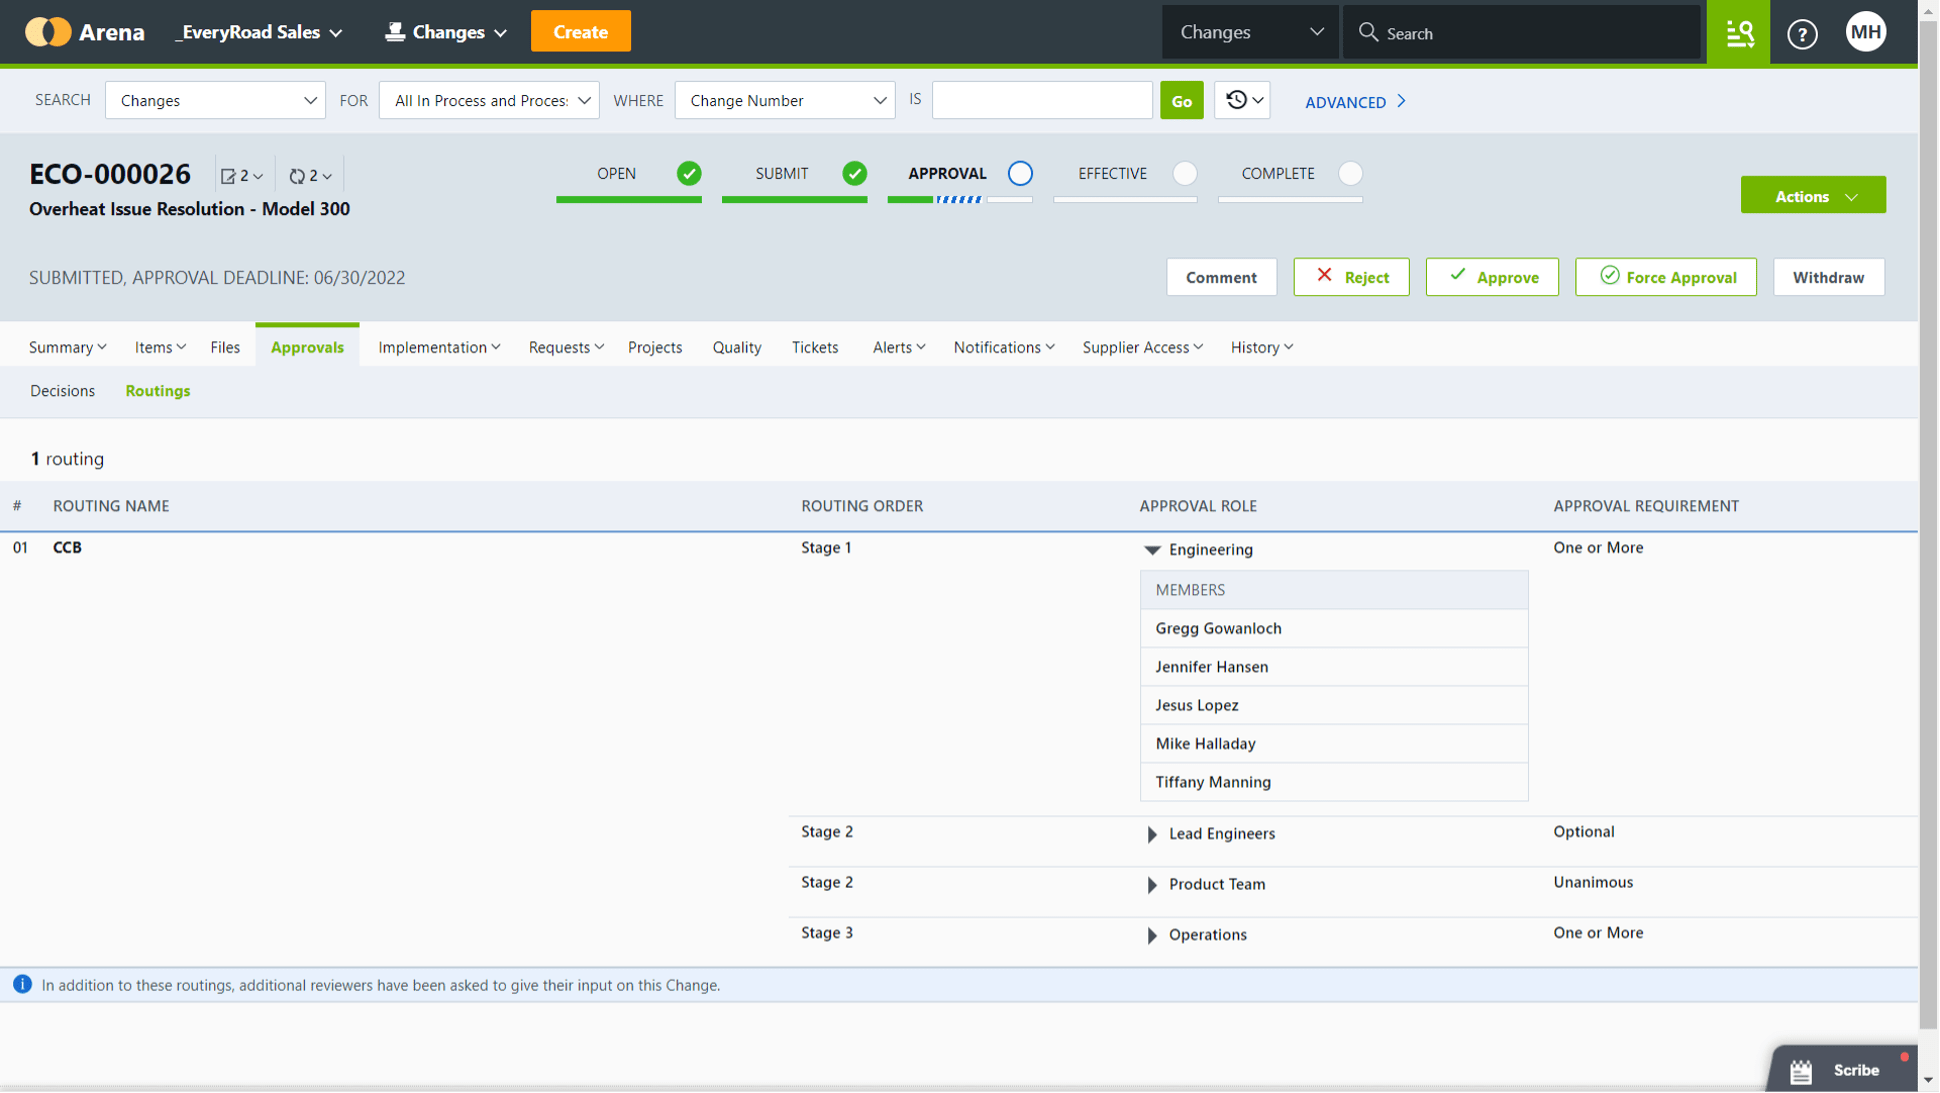Click the search results list icon beside Search
Image resolution: width=1940 pixels, height=1093 pixels.
(x=1738, y=33)
